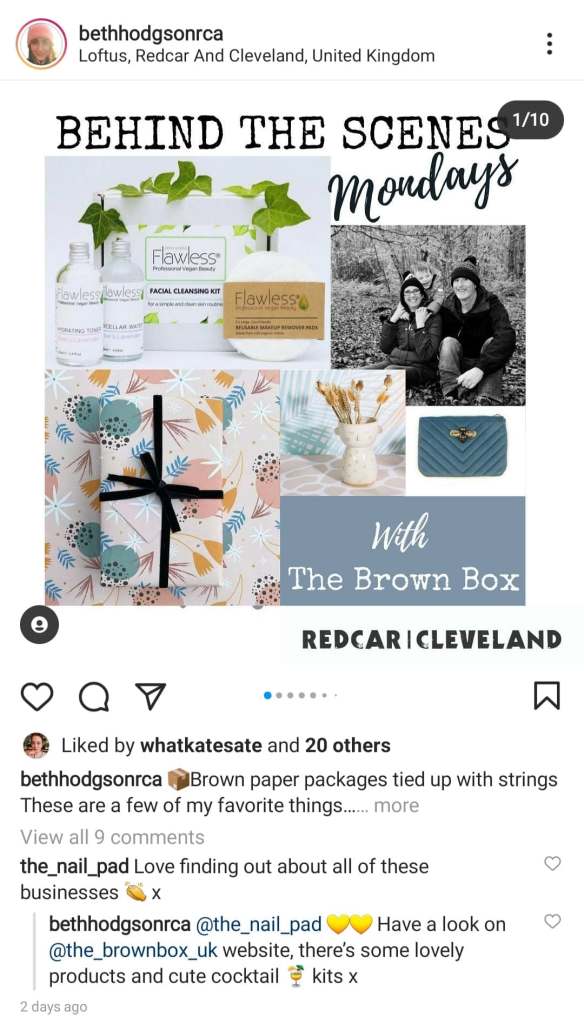Like the_nail_pad's comment
584x1024 pixels.
coord(553,863)
